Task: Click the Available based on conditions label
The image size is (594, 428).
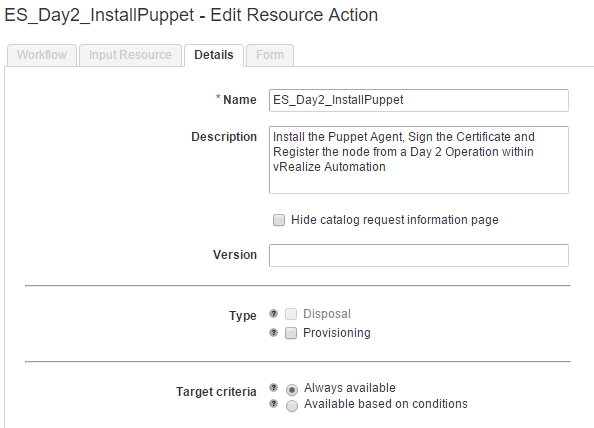Action: click(386, 404)
